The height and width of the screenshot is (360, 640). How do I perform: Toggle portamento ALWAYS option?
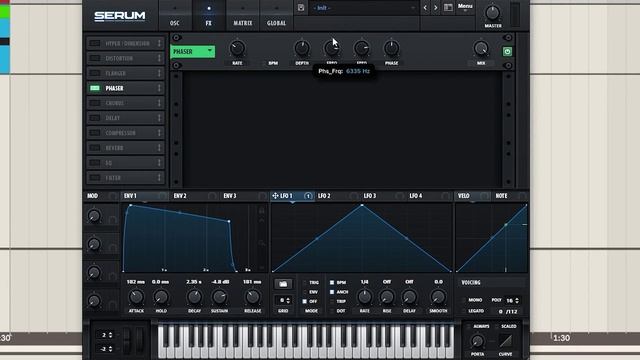click(469, 327)
